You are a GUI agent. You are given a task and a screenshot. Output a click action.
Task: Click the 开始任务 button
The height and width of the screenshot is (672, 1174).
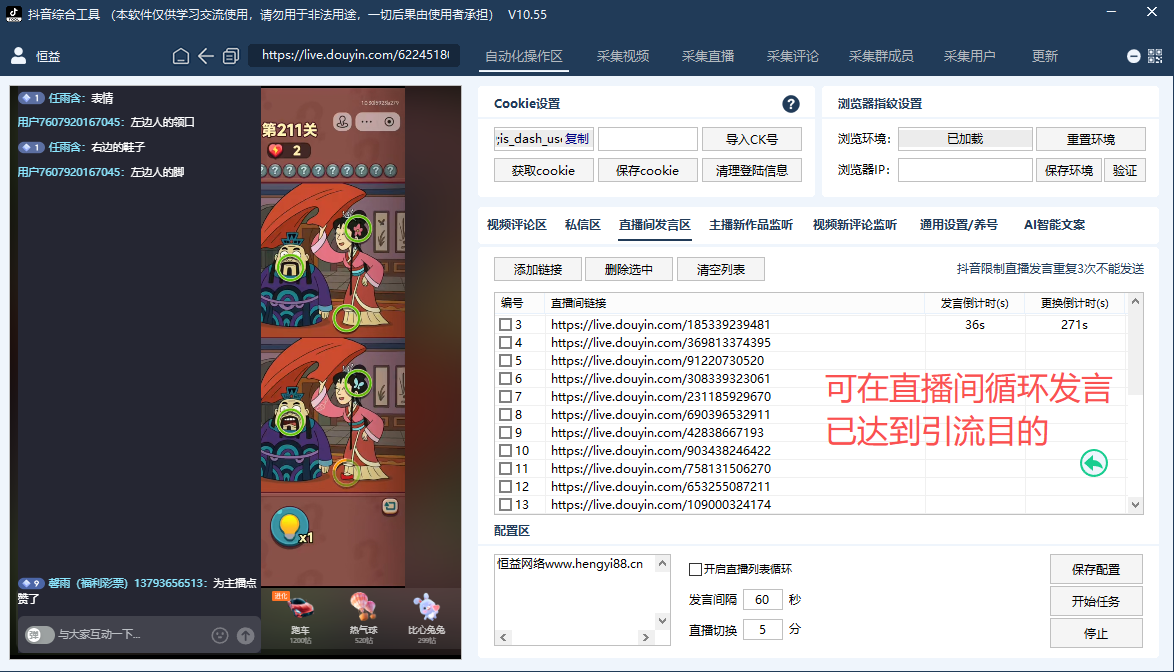tap(1096, 602)
